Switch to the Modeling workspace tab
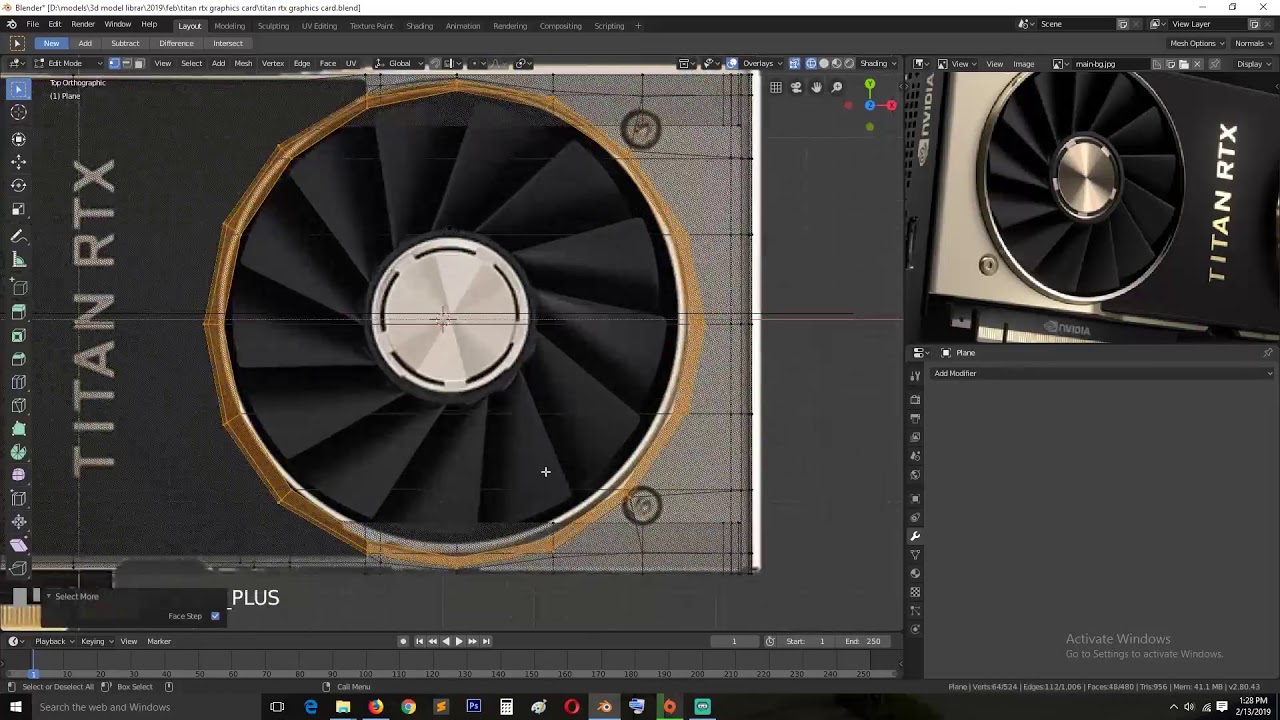 229,25
